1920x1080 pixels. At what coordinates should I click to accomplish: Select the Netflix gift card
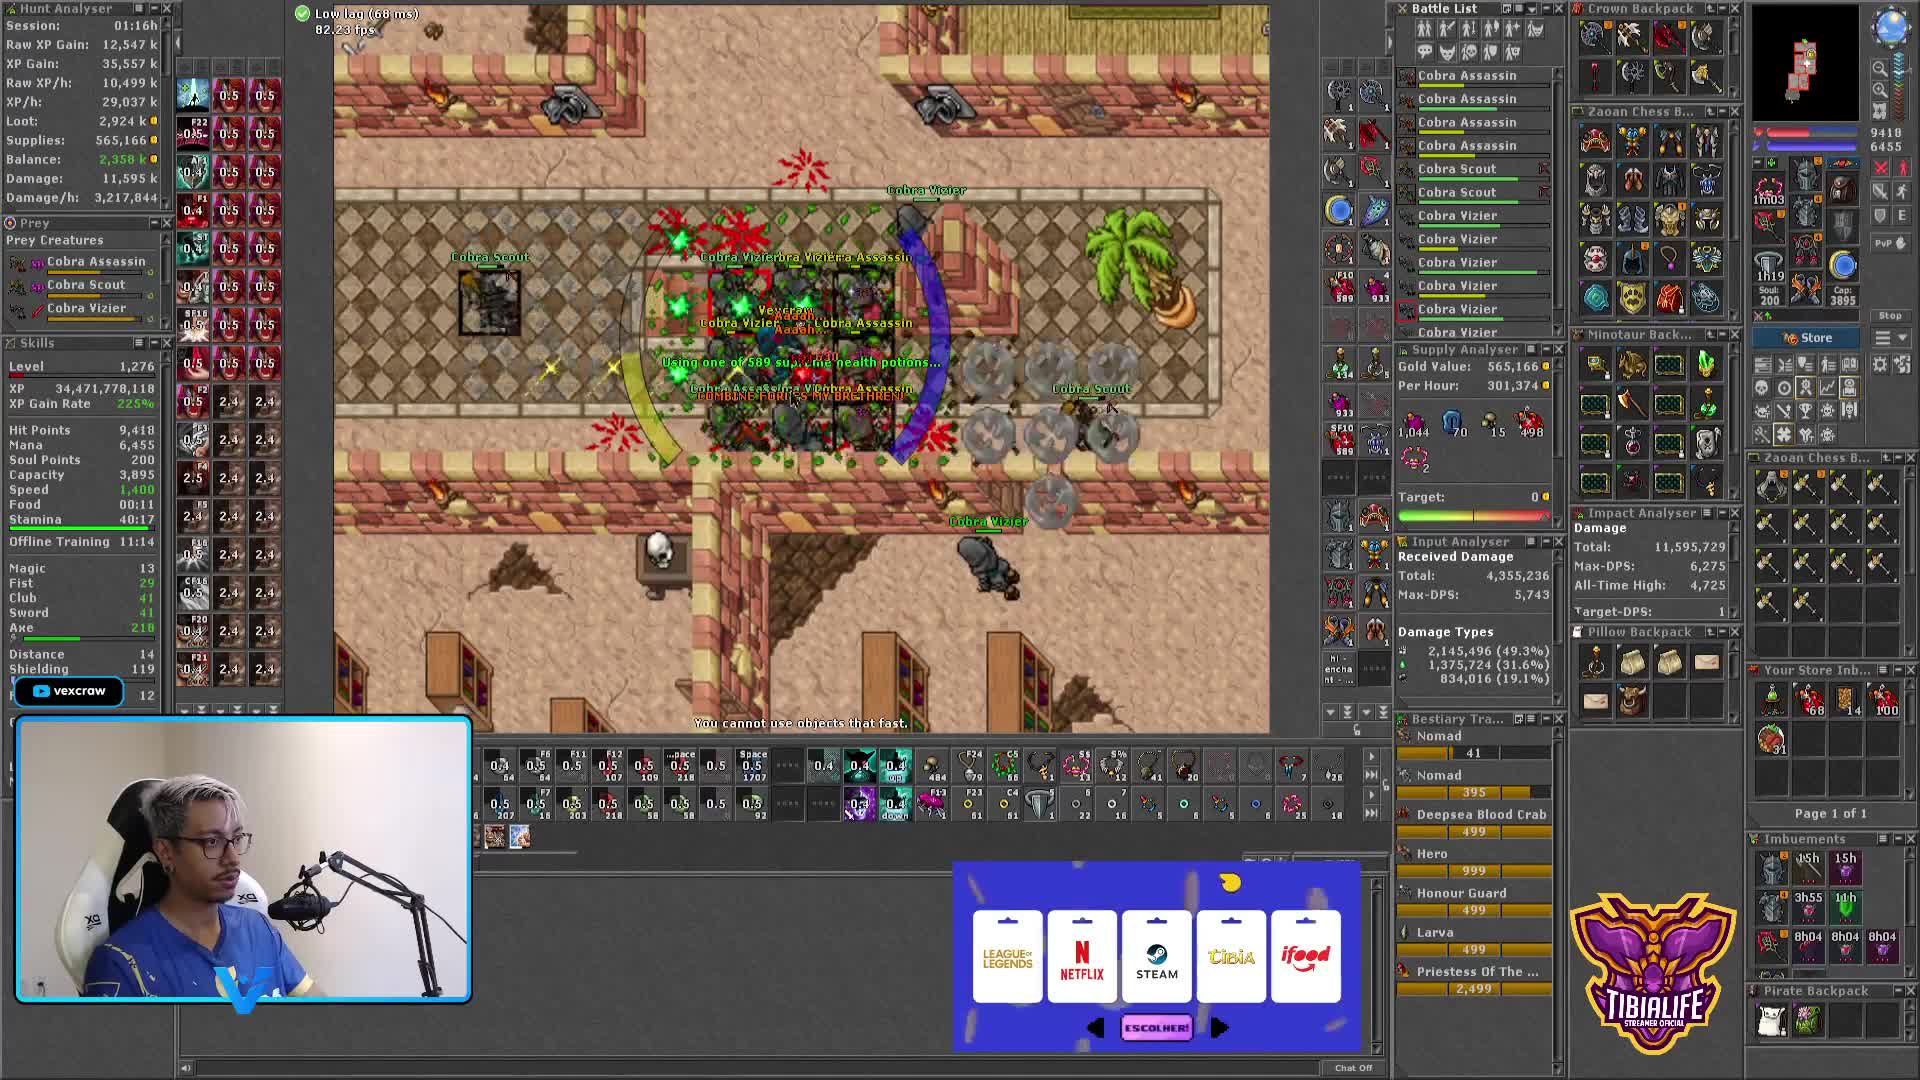click(1082, 957)
